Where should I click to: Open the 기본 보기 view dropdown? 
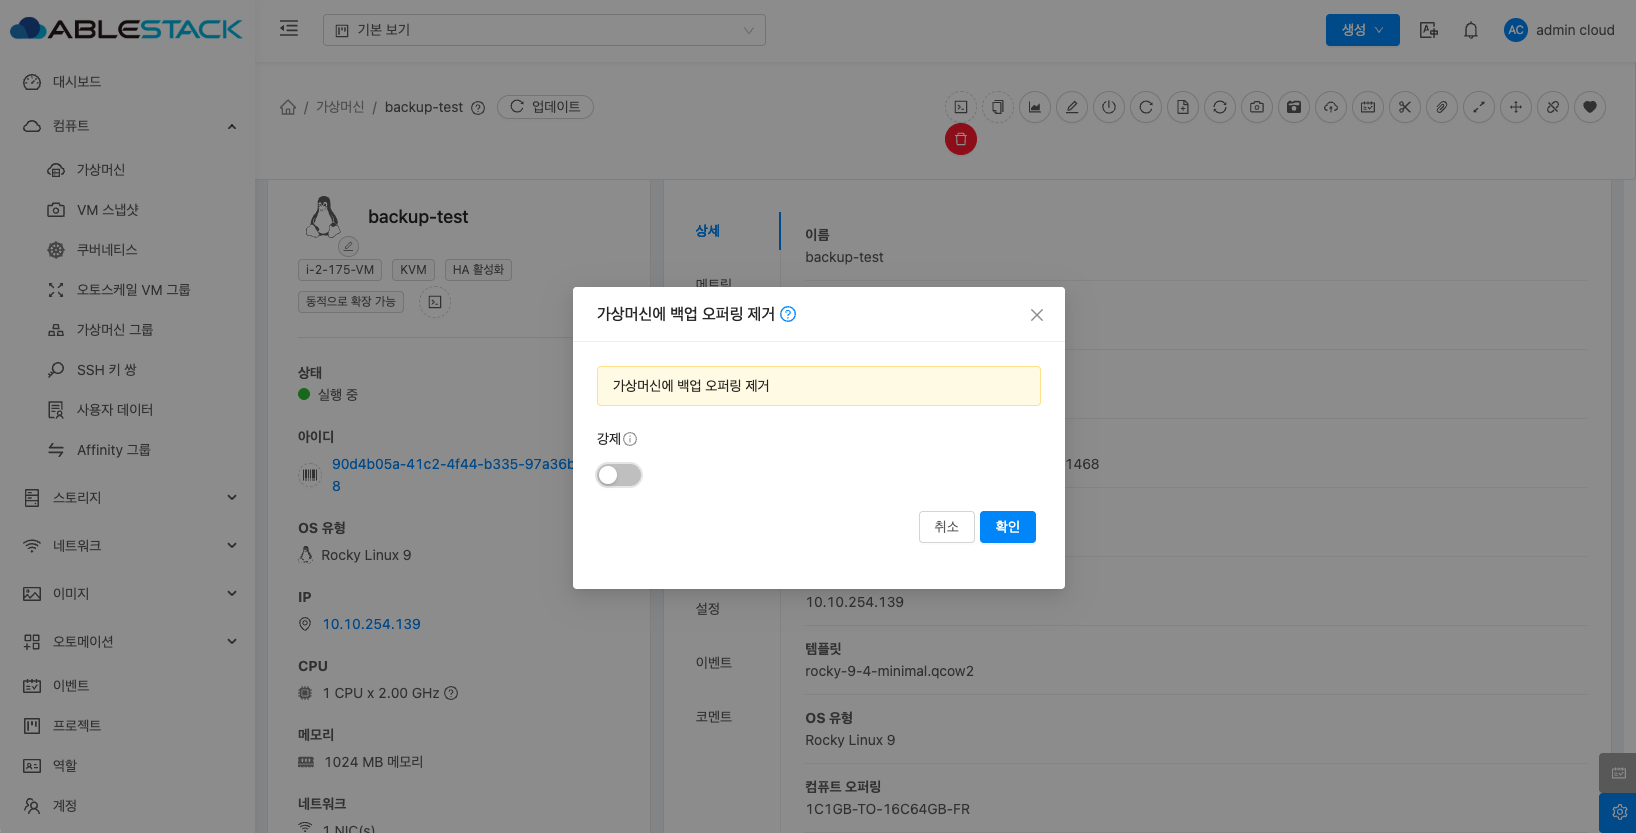(544, 30)
